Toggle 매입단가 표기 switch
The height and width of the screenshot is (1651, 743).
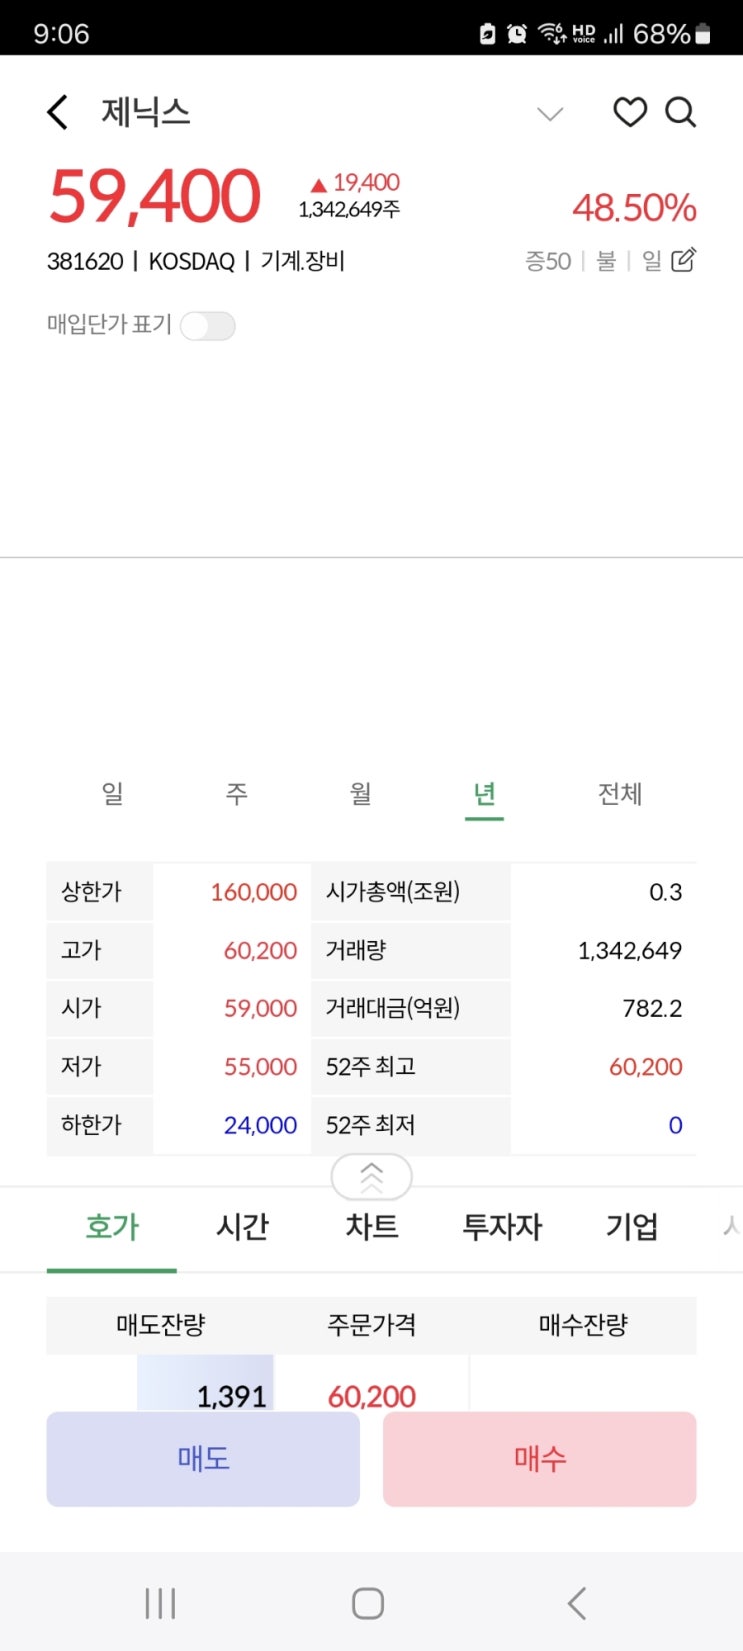click(208, 326)
